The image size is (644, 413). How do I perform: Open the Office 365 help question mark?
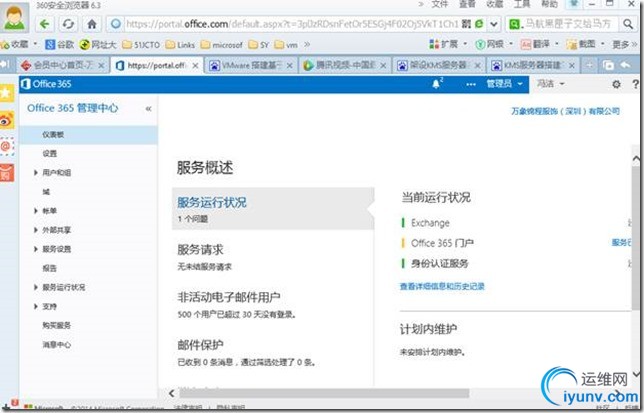(635, 84)
